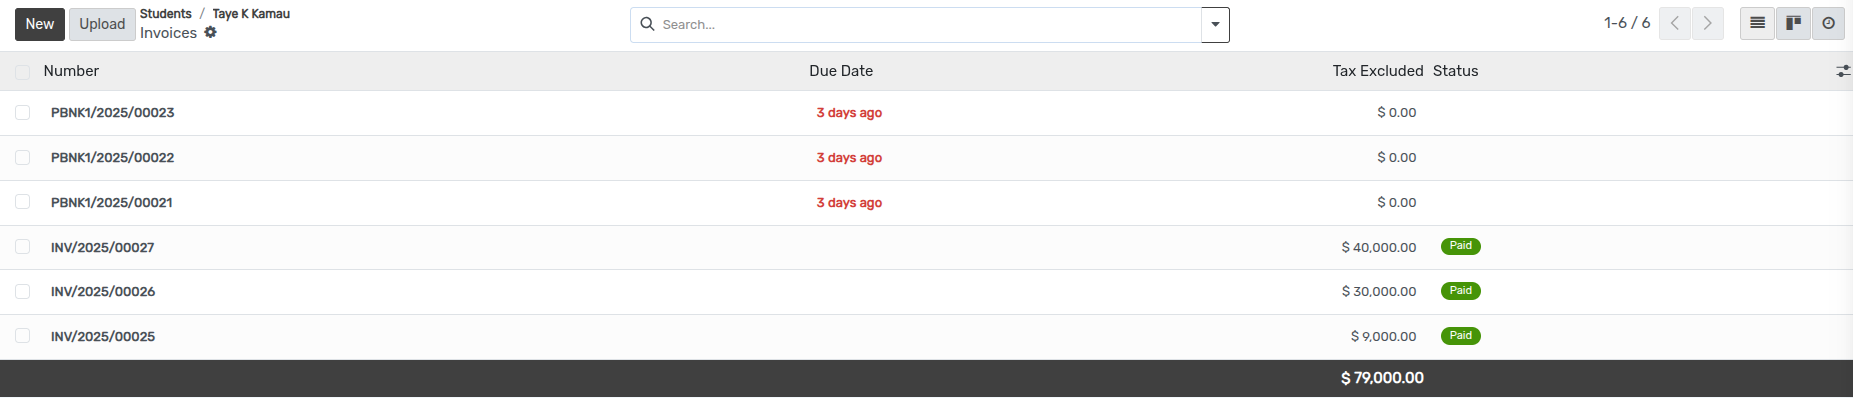Open the Invoices gear actions menu
The image size is (1853, 398).
click(x=210, y=32)
